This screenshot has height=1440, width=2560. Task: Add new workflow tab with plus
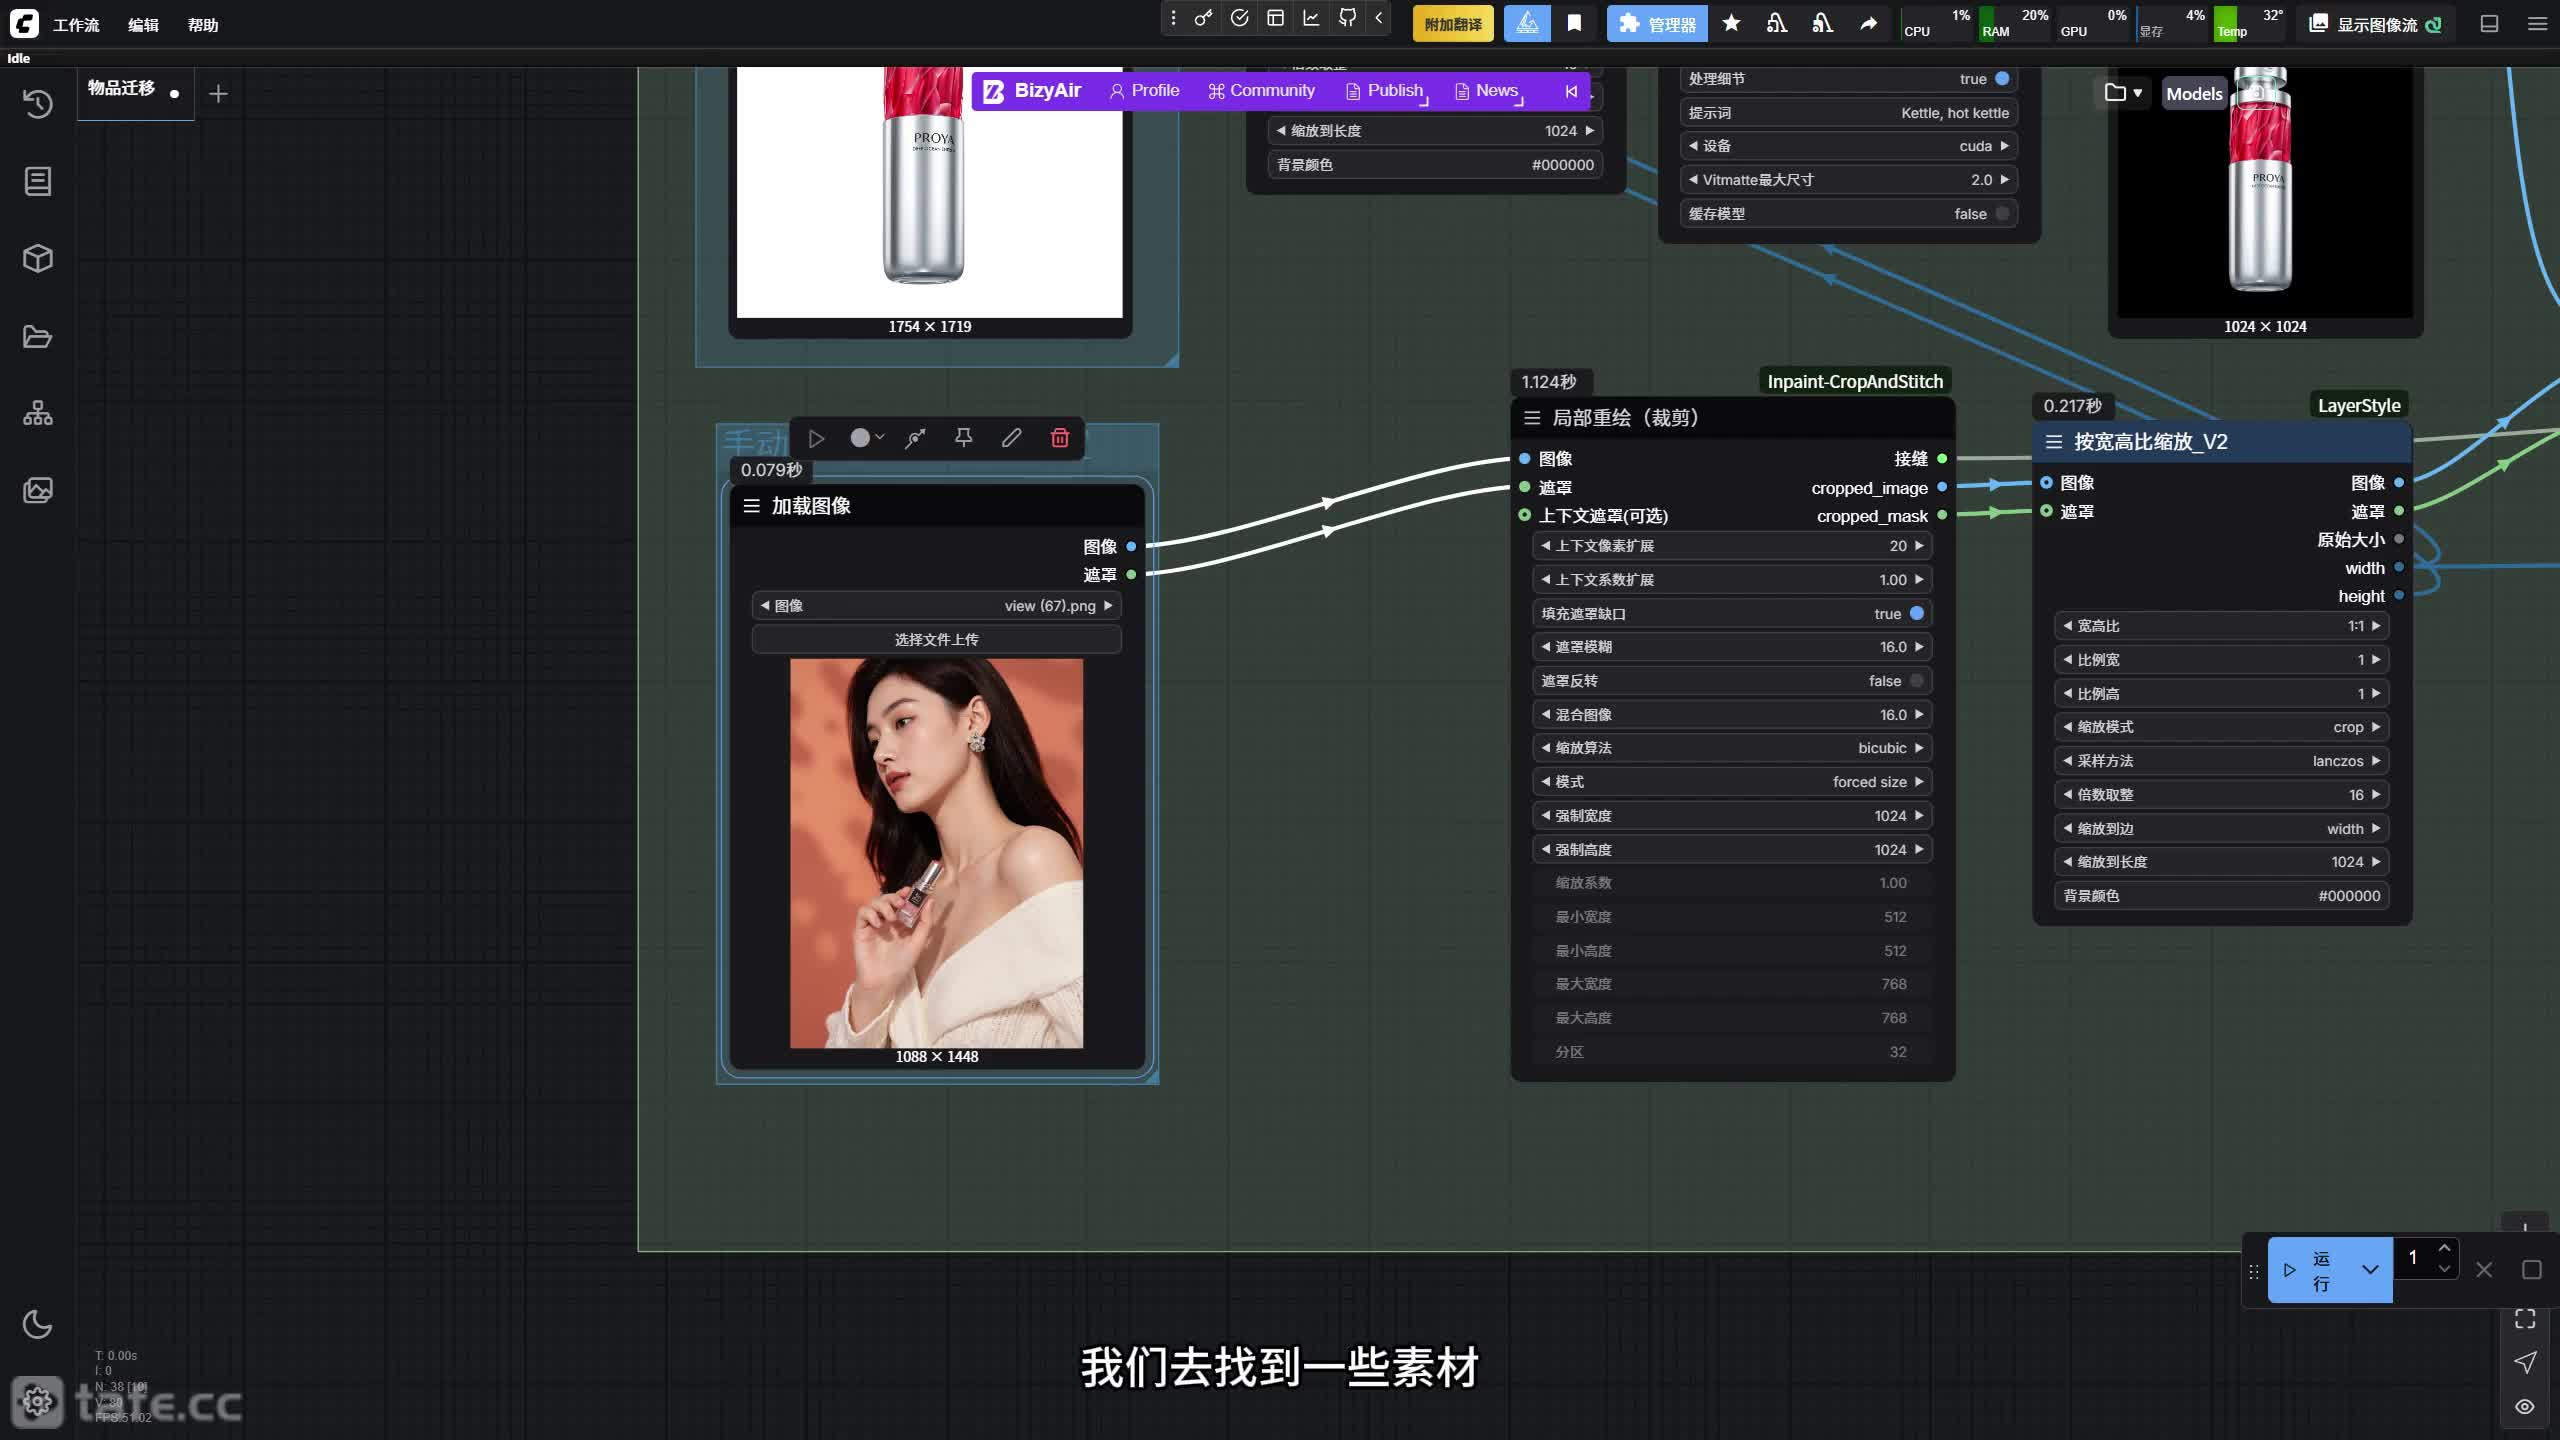click(x=218, y=94)
